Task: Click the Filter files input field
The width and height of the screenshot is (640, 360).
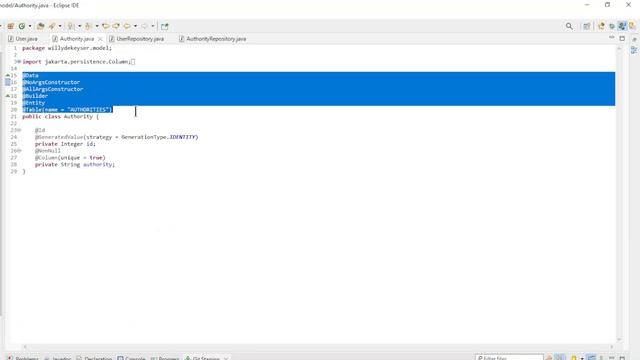Action: pyautogui.click(x=509, y=358)
